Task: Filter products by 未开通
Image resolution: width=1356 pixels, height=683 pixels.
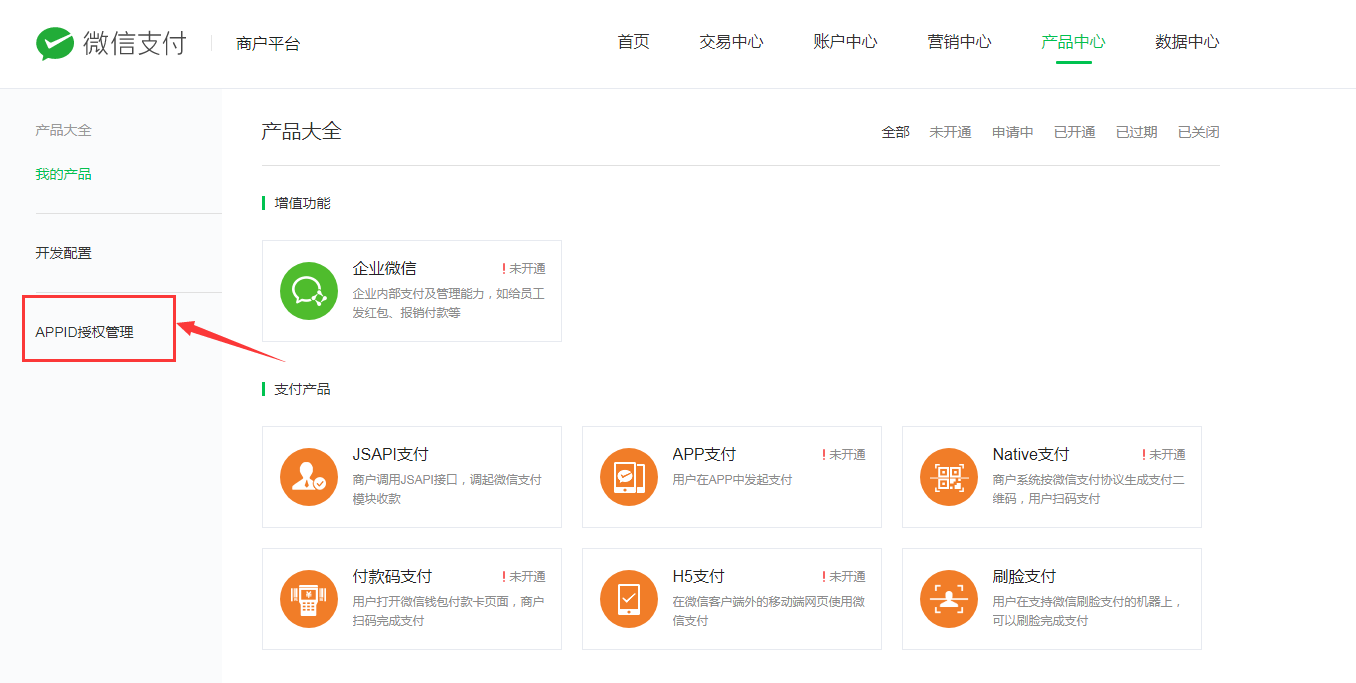Action: click(950, 132)
